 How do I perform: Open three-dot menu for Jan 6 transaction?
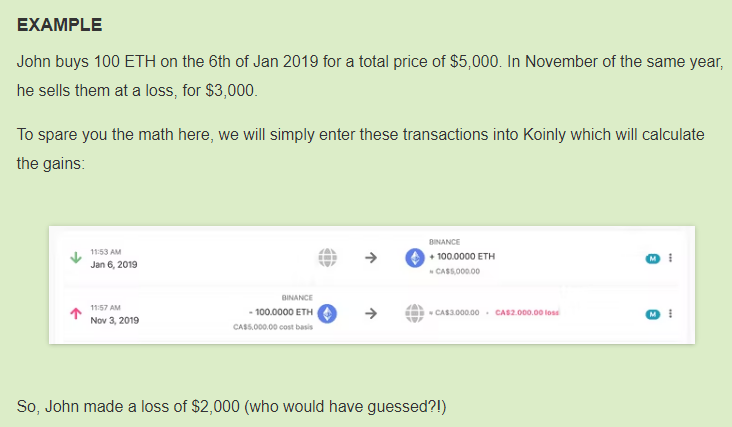[x=670, y=258]
